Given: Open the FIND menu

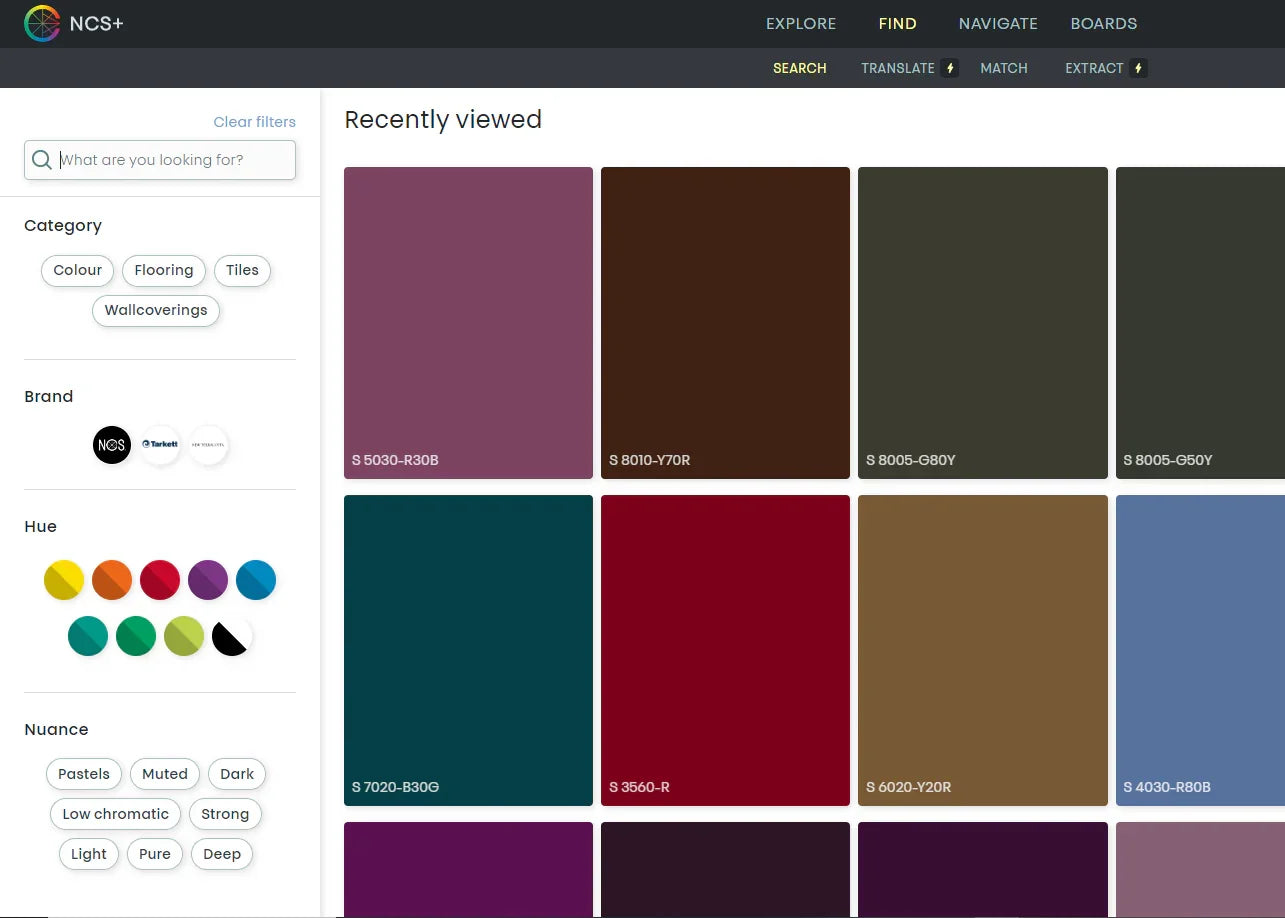Looking at the screenshot, I should pyautogui.click(x=897, y=23).
